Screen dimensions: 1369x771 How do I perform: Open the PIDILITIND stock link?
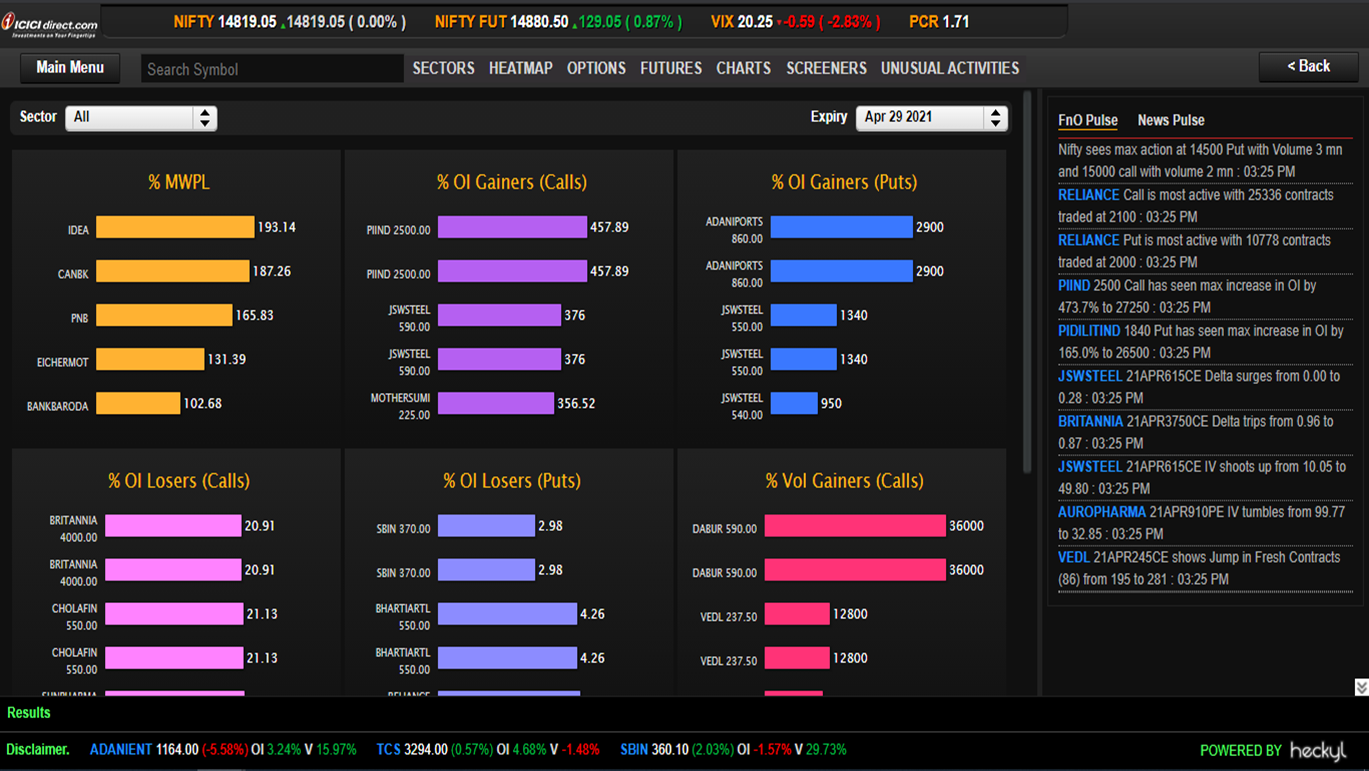(1089, 331)
